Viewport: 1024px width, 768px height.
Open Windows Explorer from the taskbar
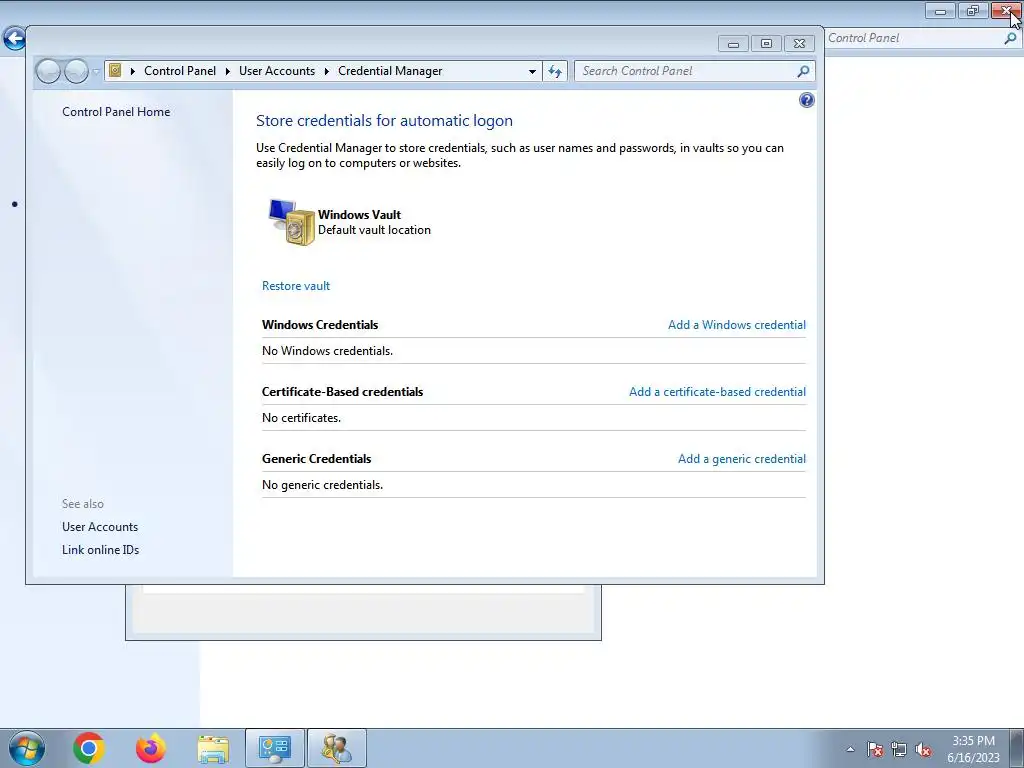point(213,749)
